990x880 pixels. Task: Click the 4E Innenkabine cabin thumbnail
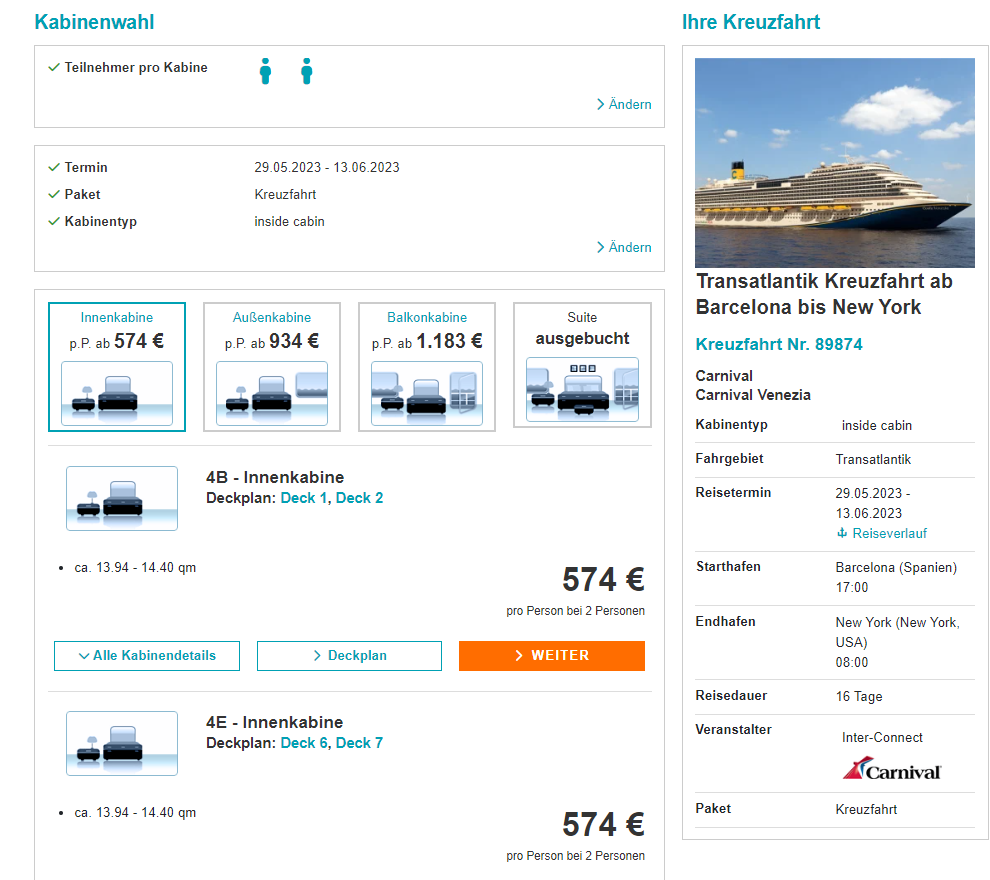pos(122,743)
